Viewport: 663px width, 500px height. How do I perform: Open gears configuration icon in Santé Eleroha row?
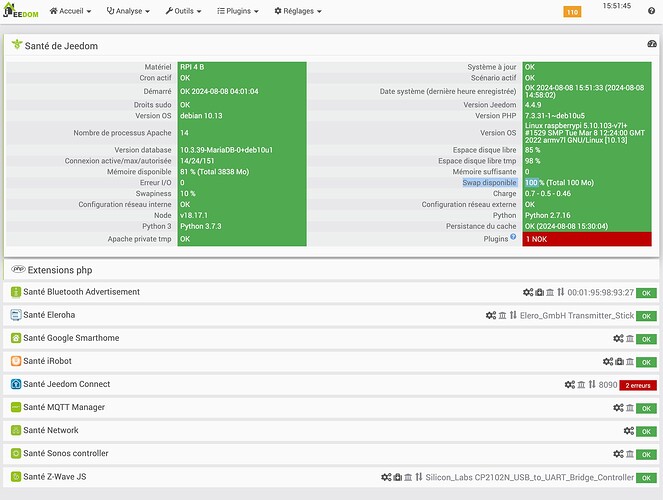pos(490,315)
